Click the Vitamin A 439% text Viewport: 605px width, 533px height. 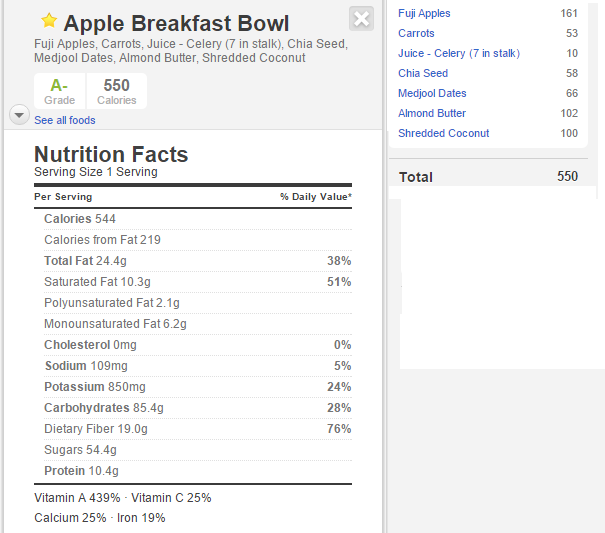pos(77,498)
